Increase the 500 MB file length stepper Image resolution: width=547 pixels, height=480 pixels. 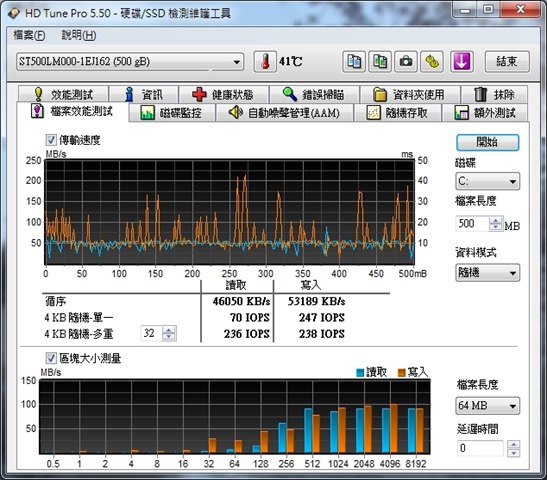click(x=496, y=220)
